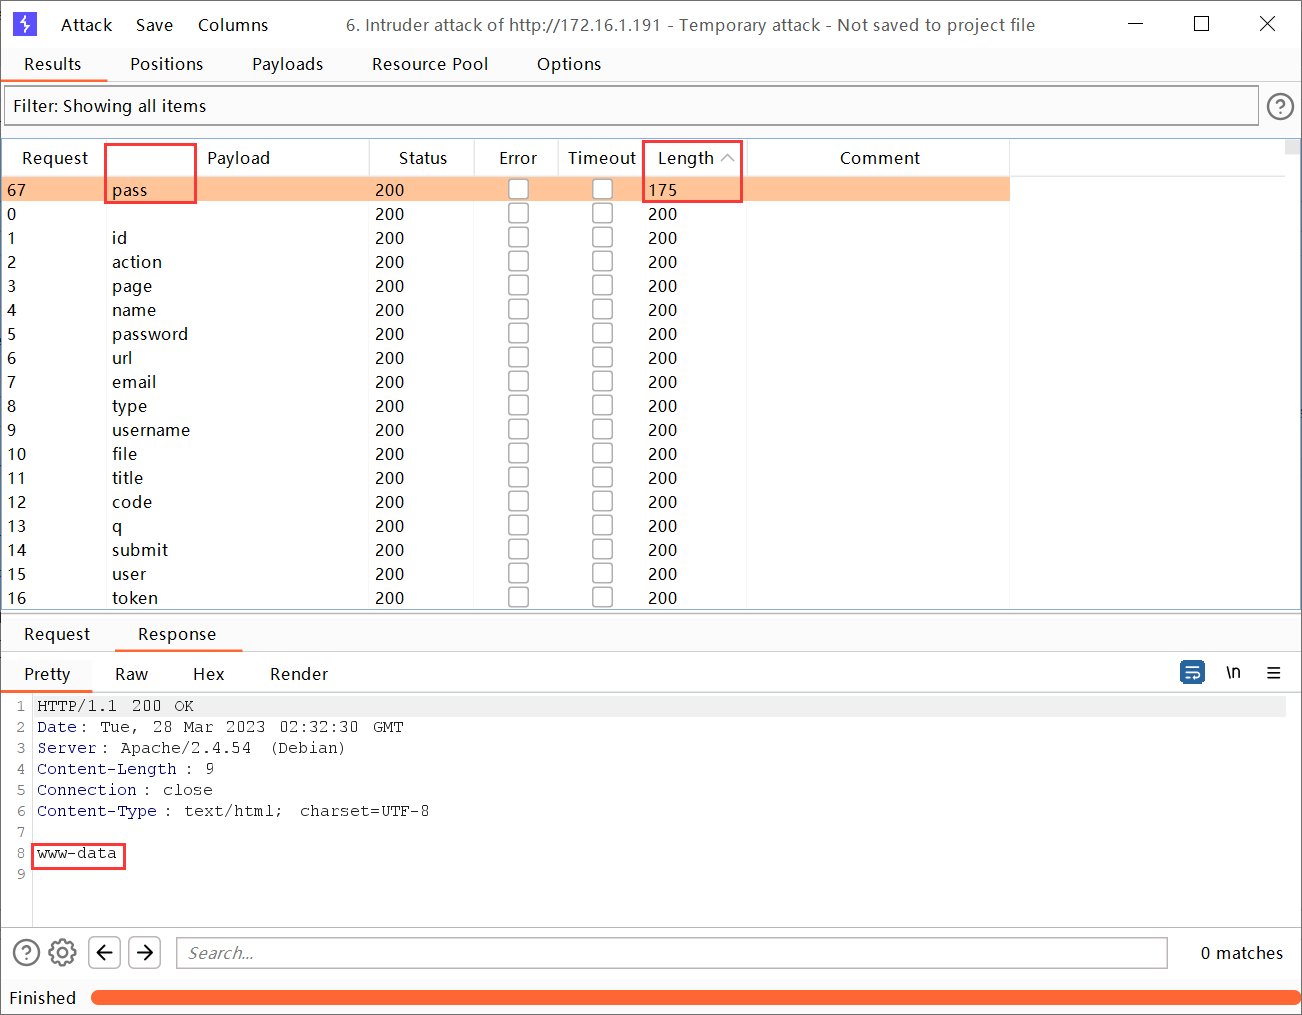Viewport: 1302px width, 1015px height.
Task: Click the Finished status label
Action: coord(42,998)
